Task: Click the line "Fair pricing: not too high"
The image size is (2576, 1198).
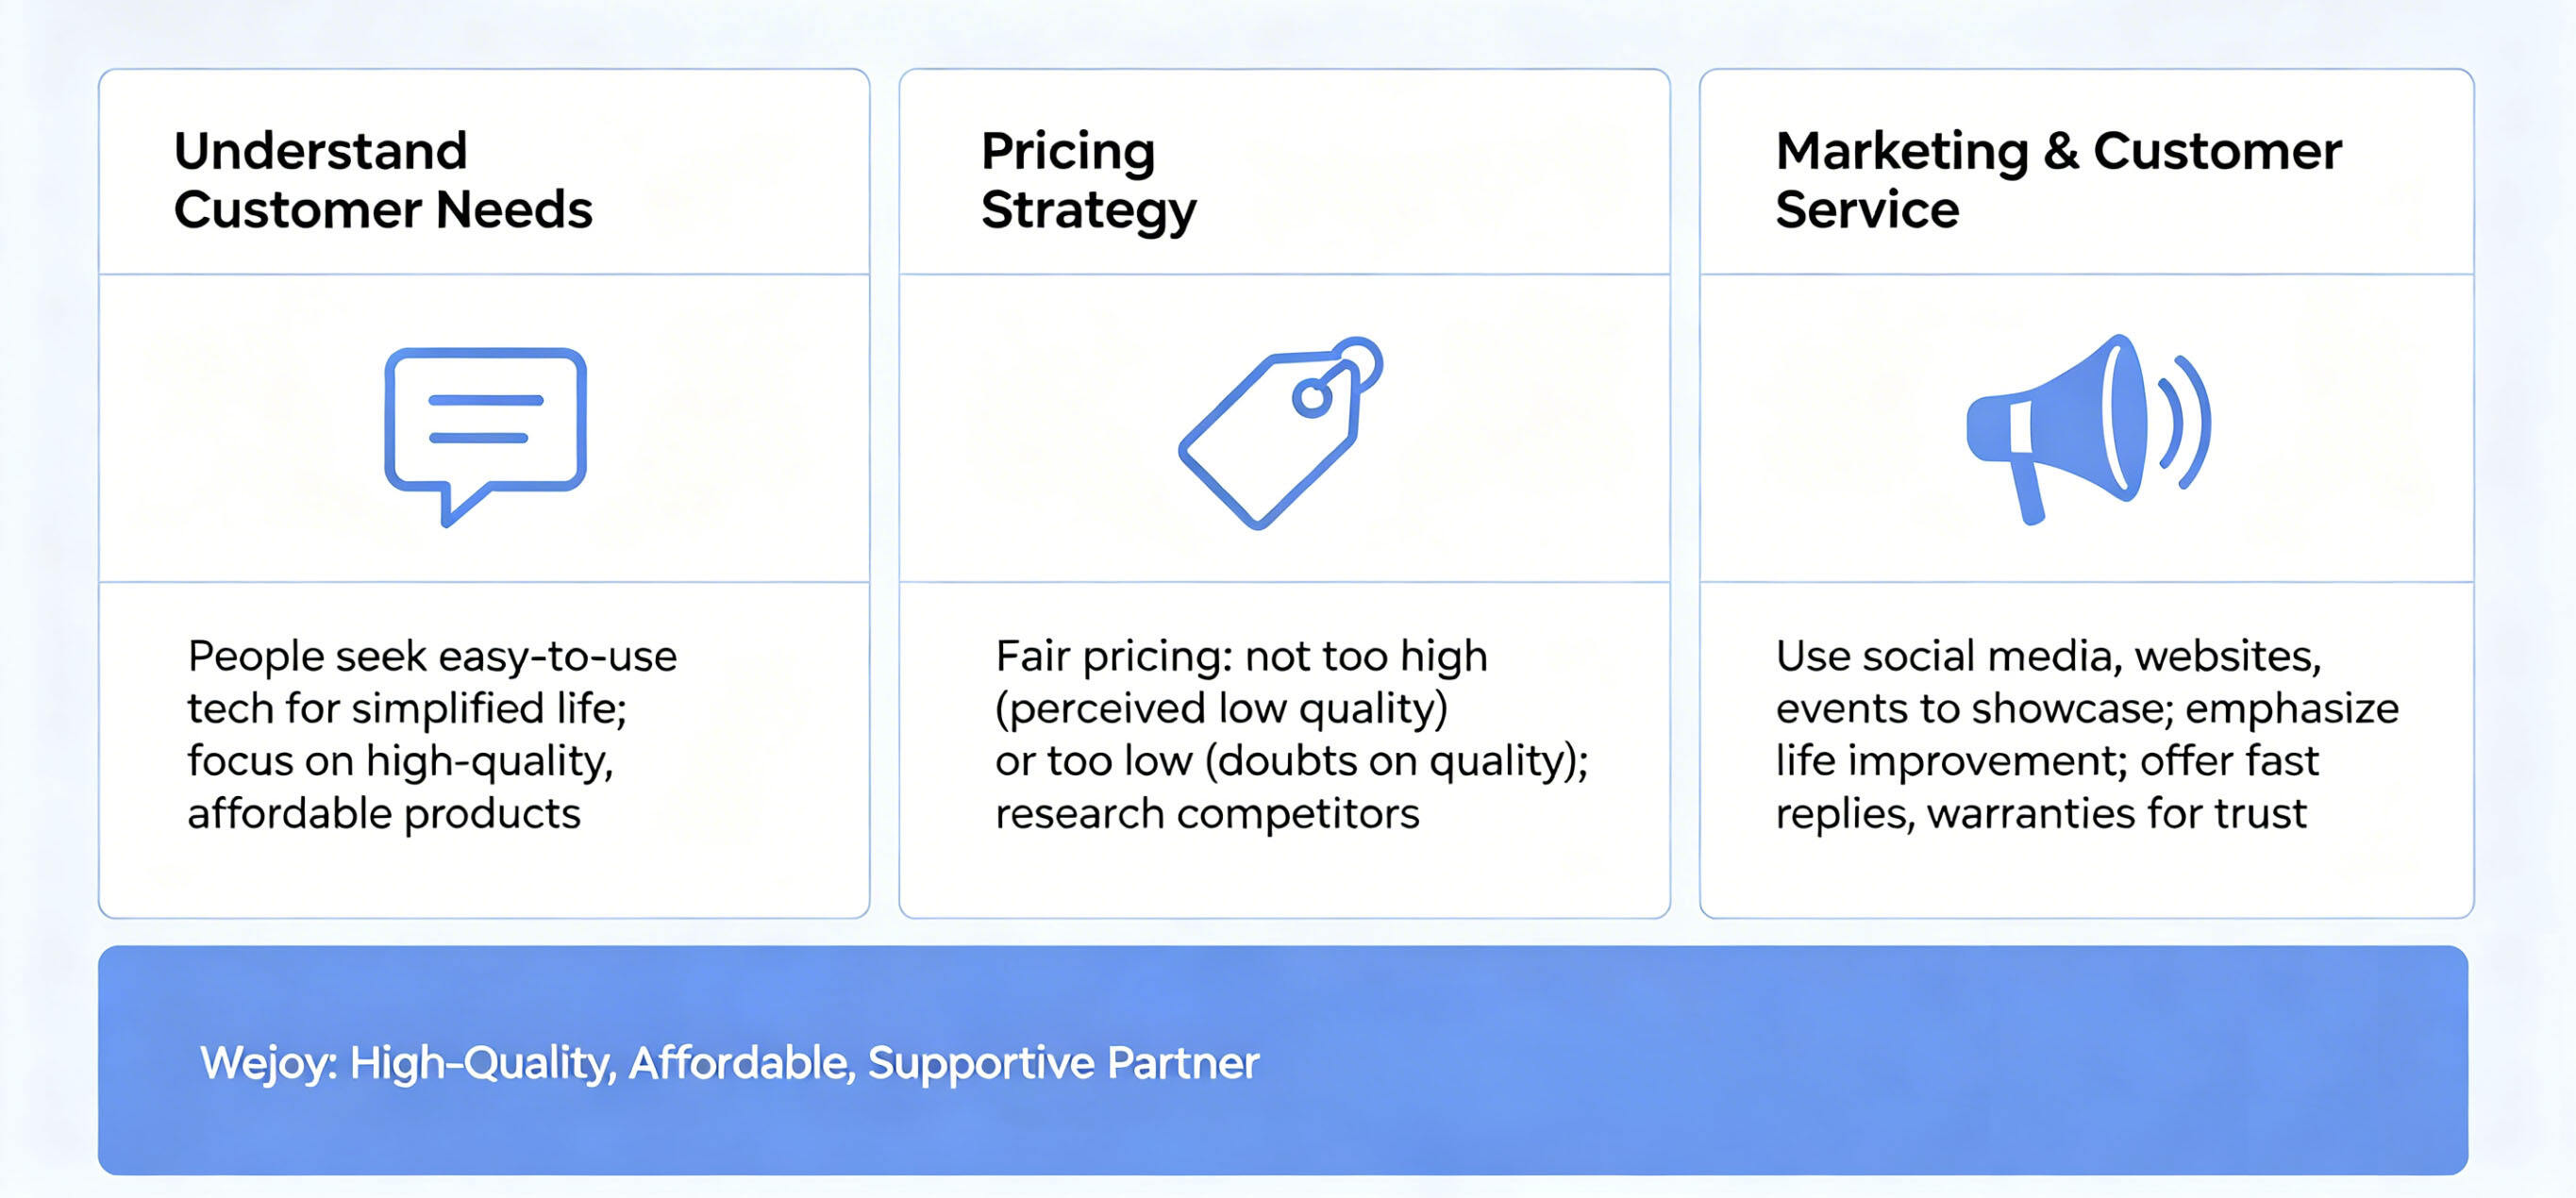Action: point(1241,656)
